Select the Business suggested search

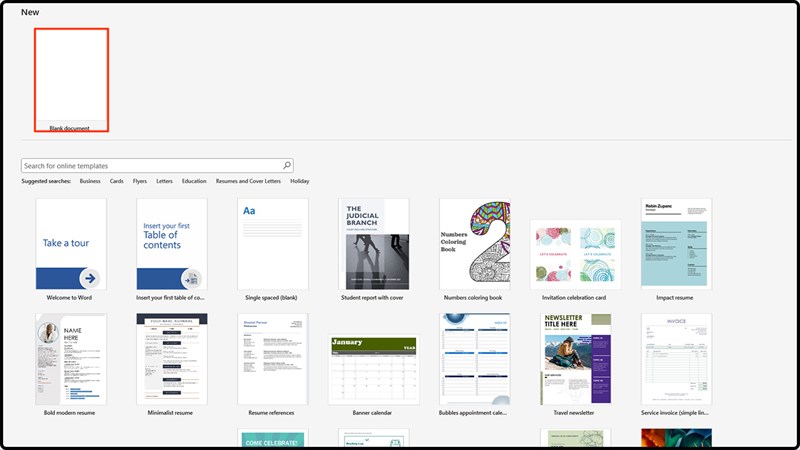[90, 181]
